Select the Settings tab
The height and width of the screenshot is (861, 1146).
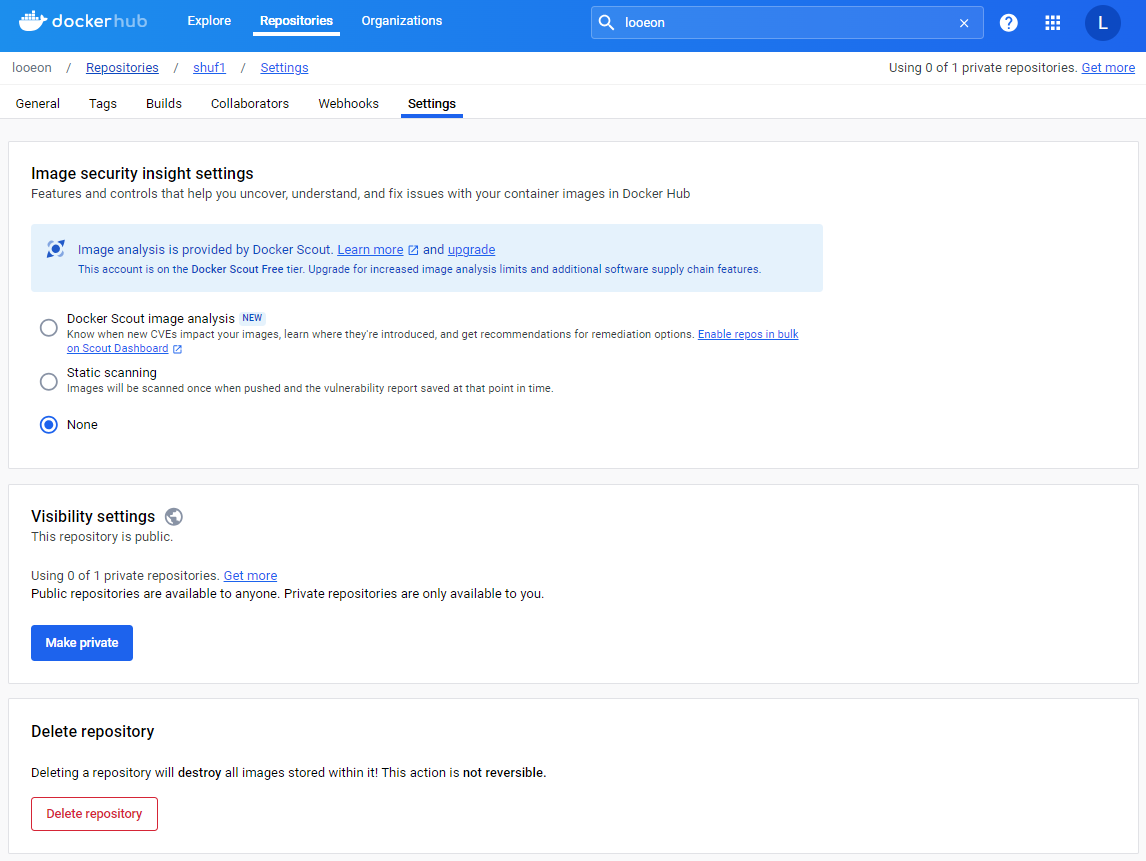(x=432, y=104)
